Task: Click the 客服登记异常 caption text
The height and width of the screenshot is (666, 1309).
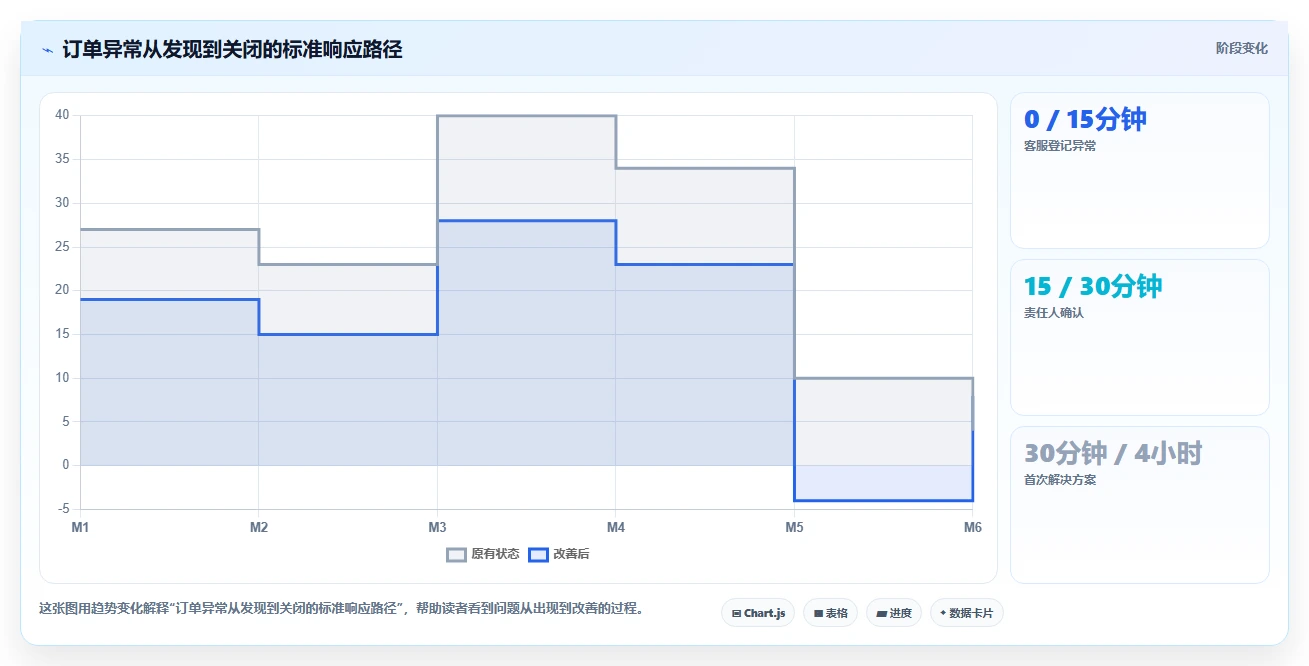Action: (1060, 146)
